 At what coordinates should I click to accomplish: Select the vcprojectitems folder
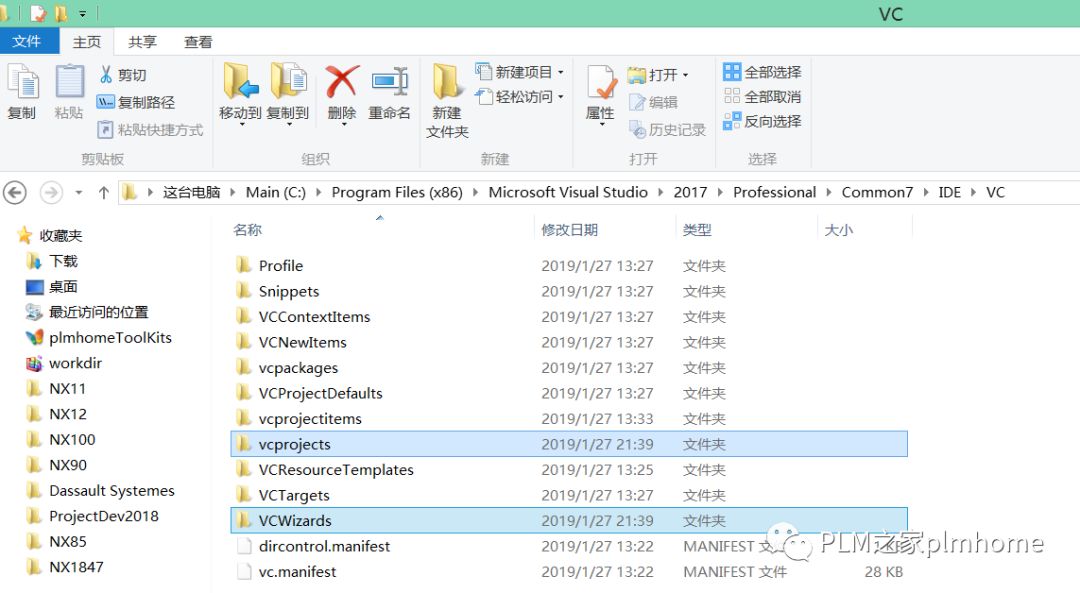pos(569,419)
